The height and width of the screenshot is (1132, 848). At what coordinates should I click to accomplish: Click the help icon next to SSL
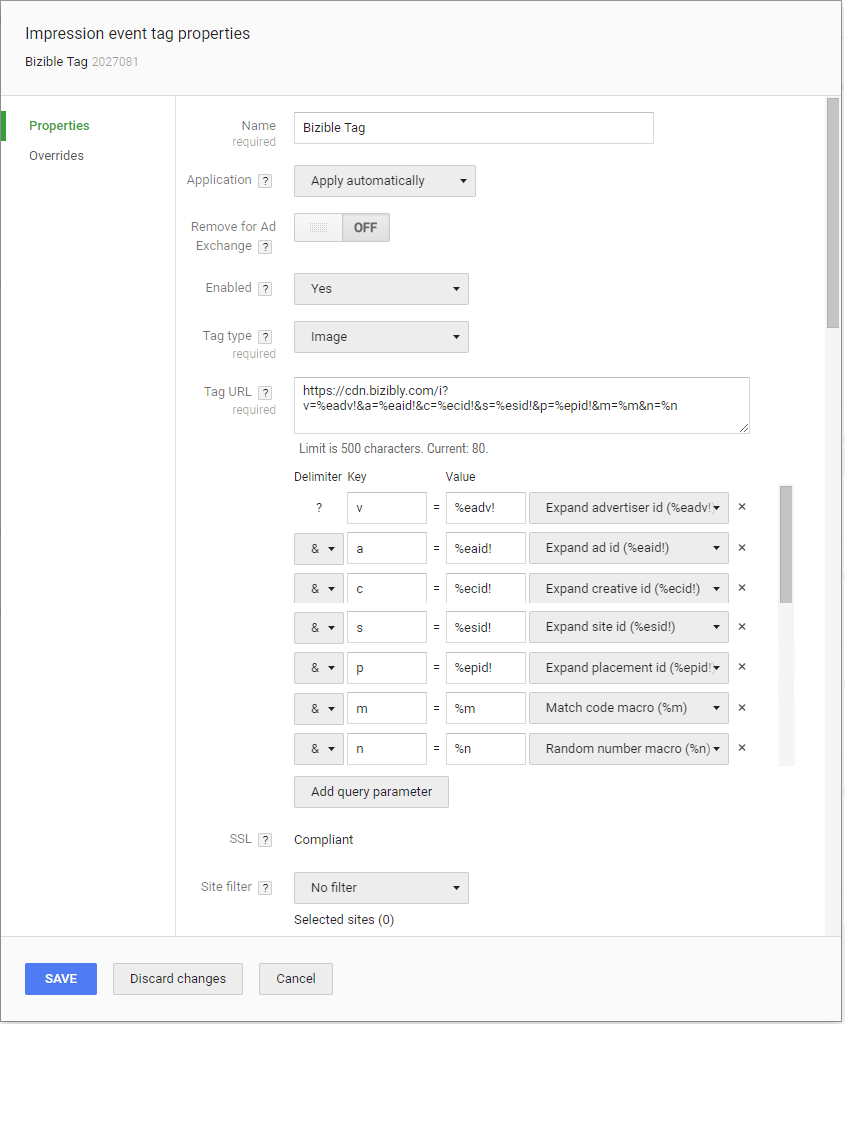[265, 840]
